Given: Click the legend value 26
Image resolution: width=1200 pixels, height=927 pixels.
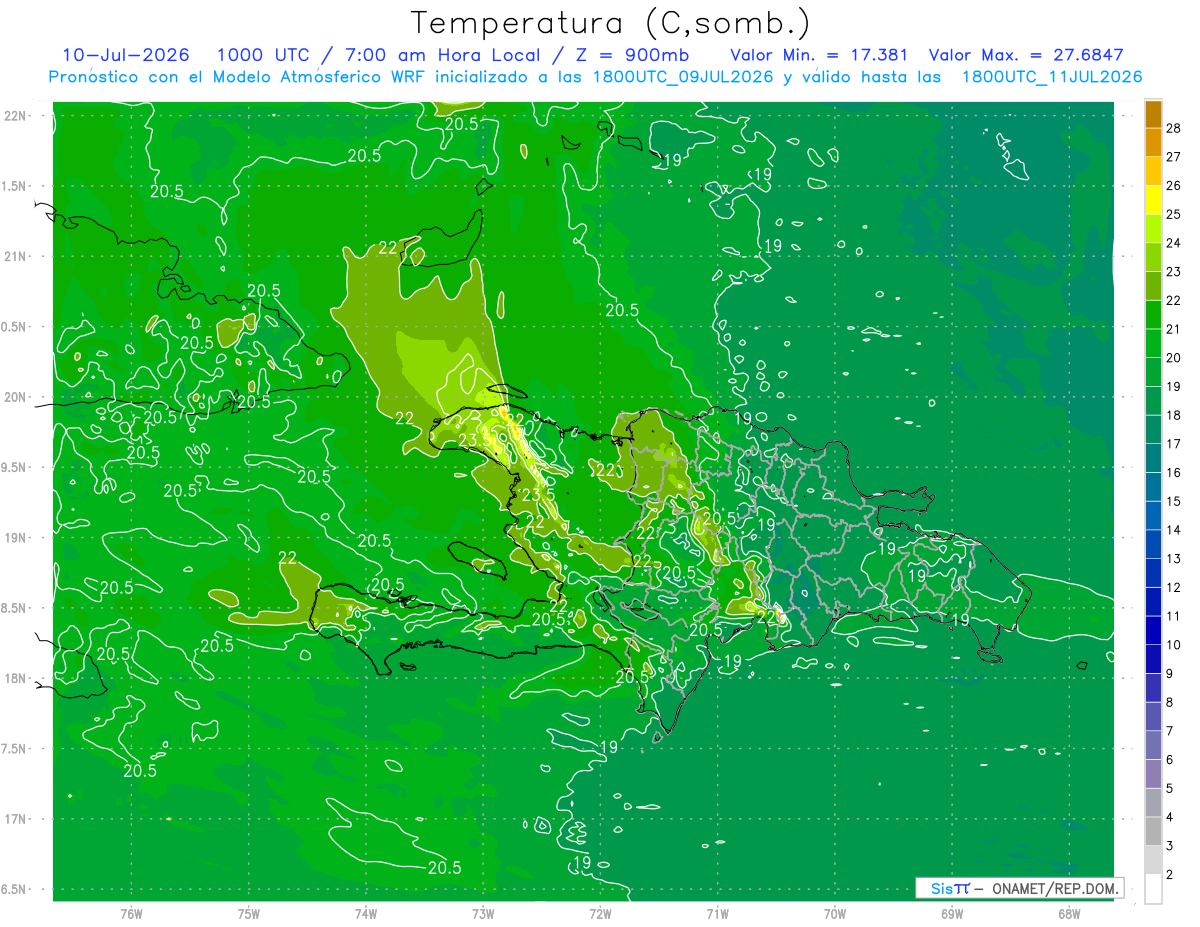Looking at the screenshot, I should [1174, 186].
